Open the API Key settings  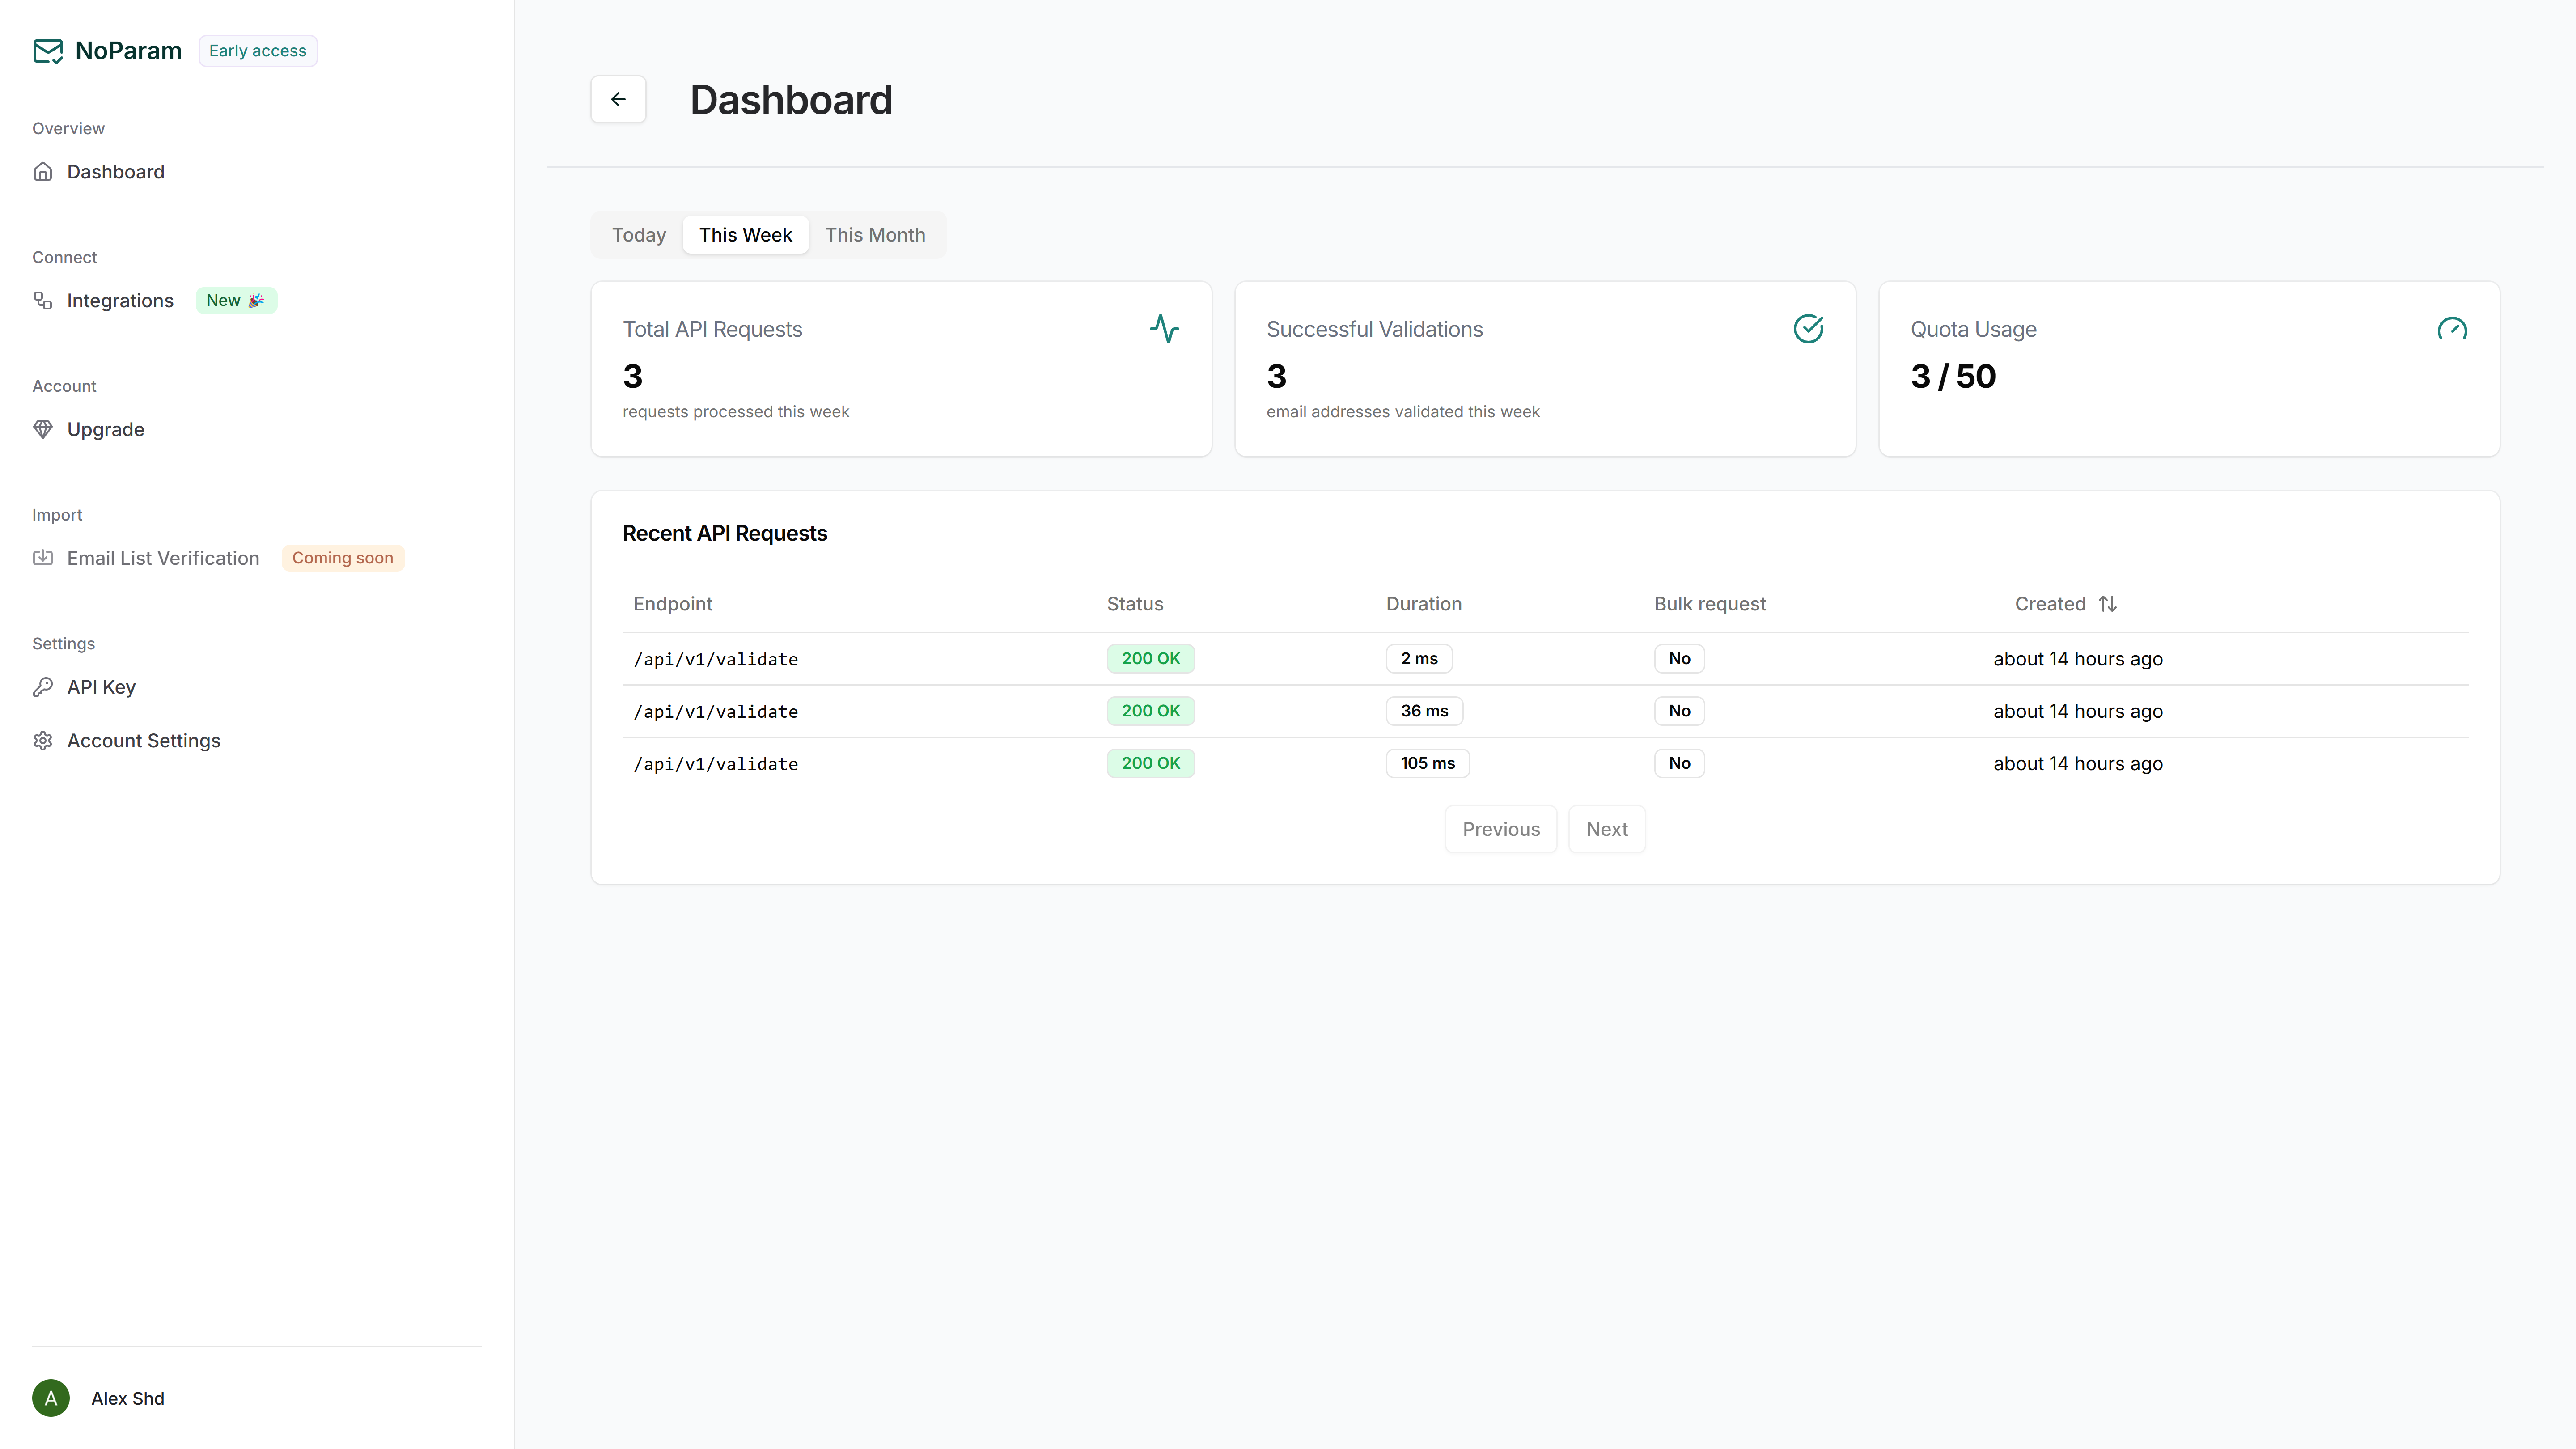(101, 687)
